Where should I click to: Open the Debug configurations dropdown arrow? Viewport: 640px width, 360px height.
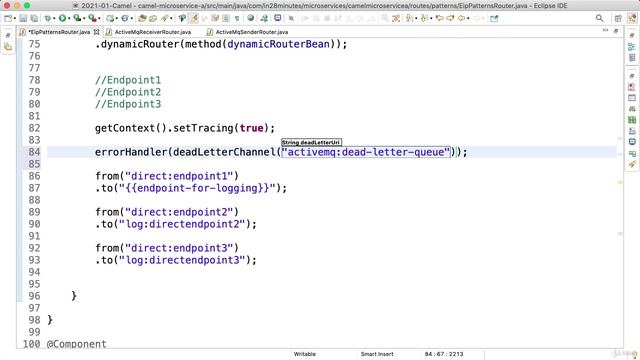click(x=54, y=18)
